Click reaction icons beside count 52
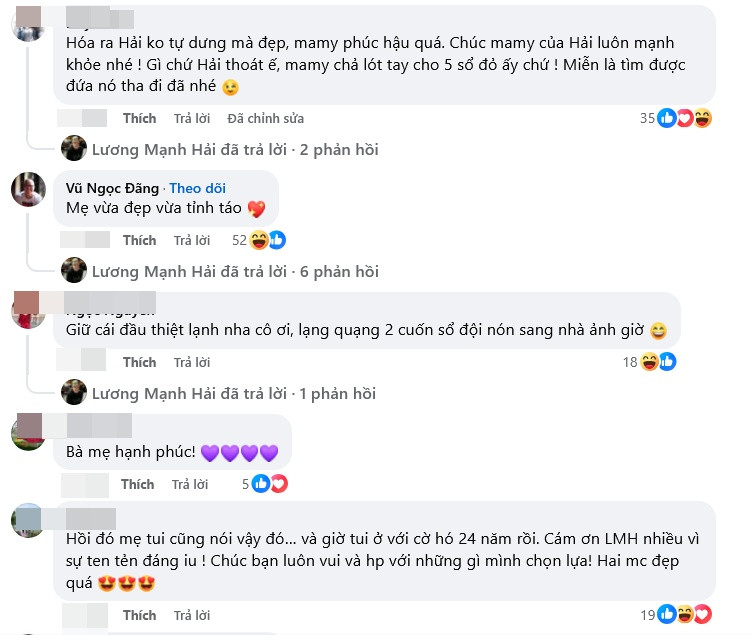754x635 pixels. tap(268, 240)
